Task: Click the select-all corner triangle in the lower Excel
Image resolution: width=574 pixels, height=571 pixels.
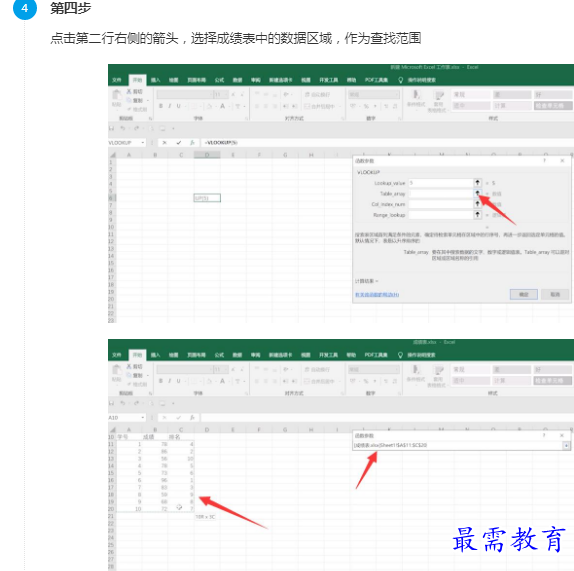Action: pos(113,430)
